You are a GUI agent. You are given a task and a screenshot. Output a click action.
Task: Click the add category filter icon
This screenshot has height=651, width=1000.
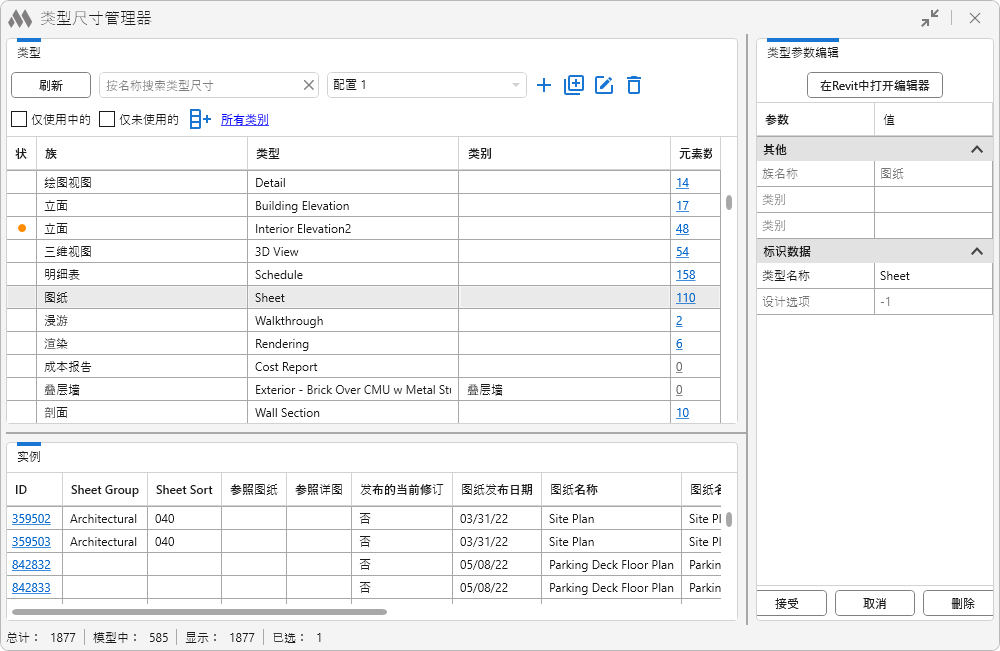click(200, 120)
